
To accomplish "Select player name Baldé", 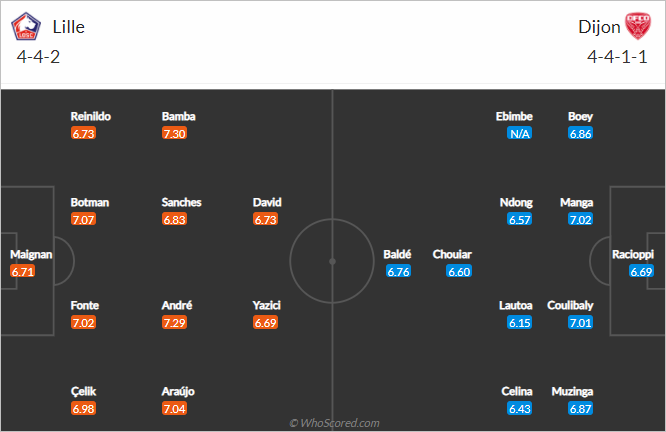I will [x=397, y=254].
